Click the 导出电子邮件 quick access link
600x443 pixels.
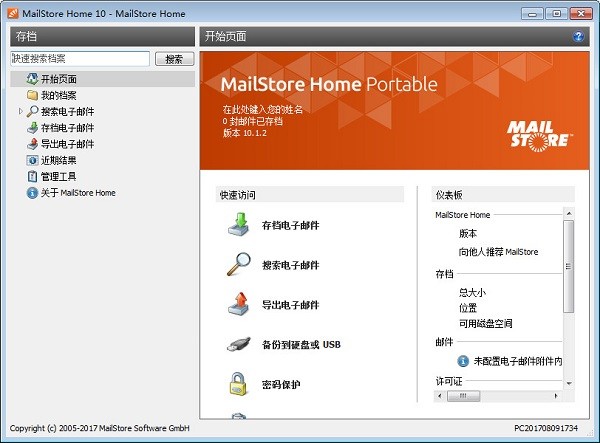click(290, 305)
